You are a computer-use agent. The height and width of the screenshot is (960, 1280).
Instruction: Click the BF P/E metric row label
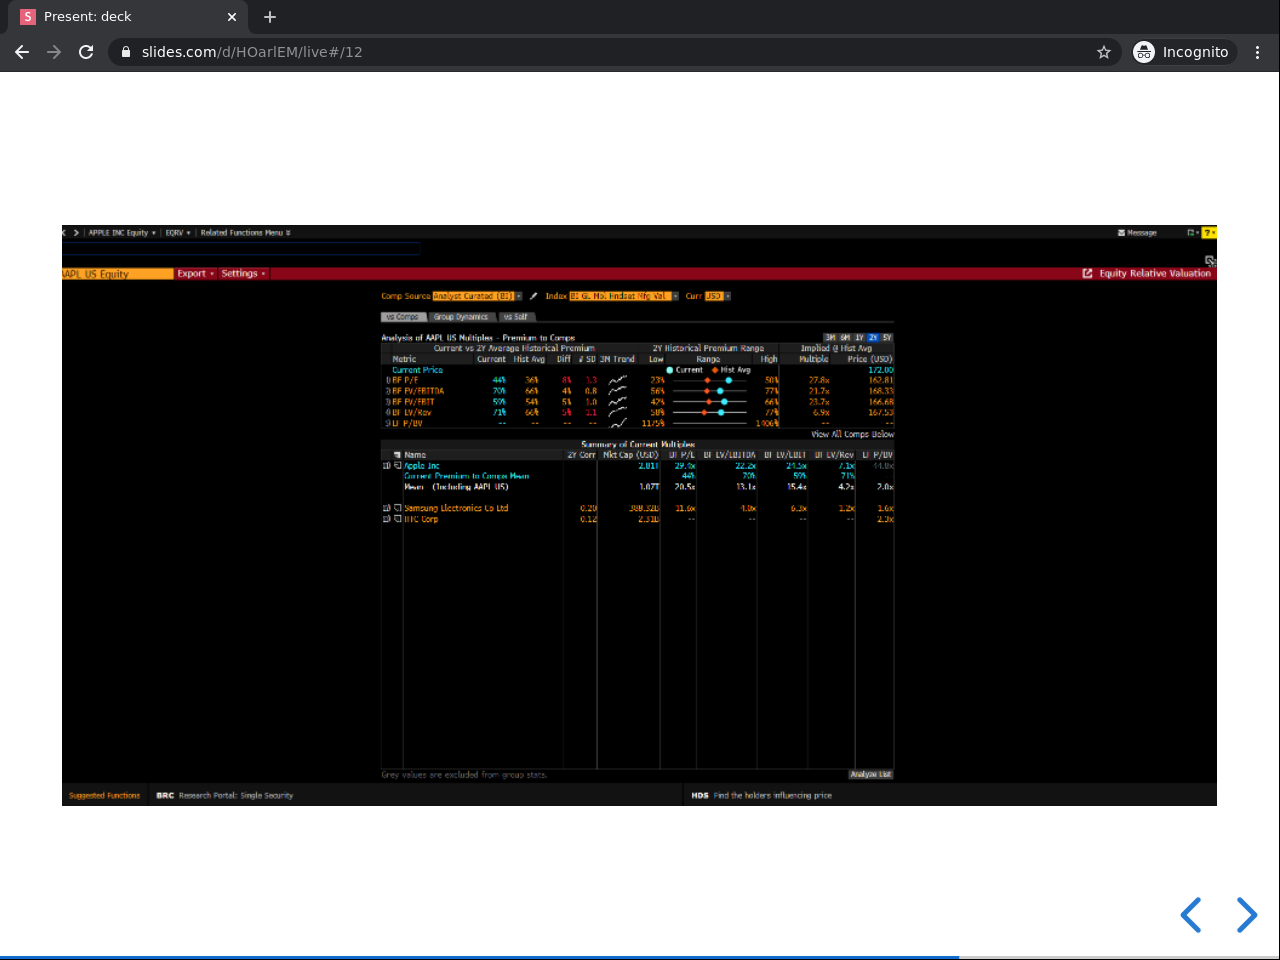[405, 380]
